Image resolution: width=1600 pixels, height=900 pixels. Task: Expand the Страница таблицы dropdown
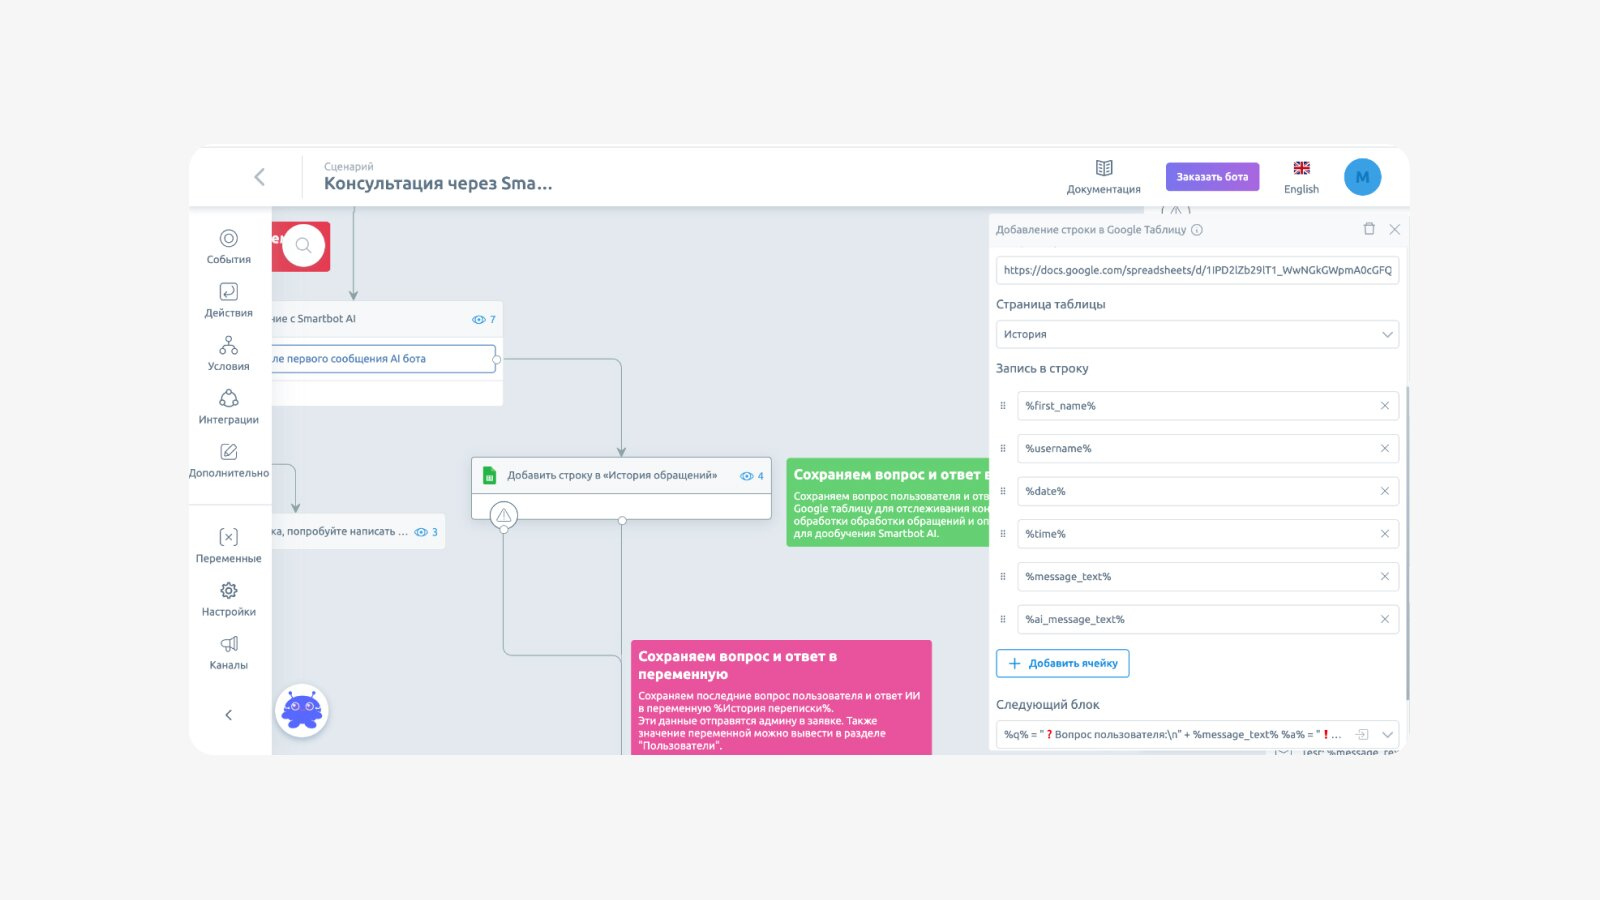(1387, 334)
